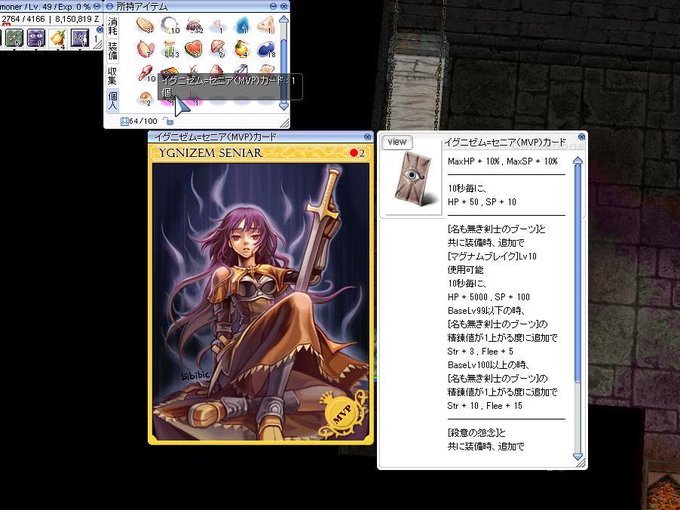Image resolution: width=680 pixels, height=510 pixels.
Task: Click description panel scroll down arrow
Action: (x=578, y=456)
